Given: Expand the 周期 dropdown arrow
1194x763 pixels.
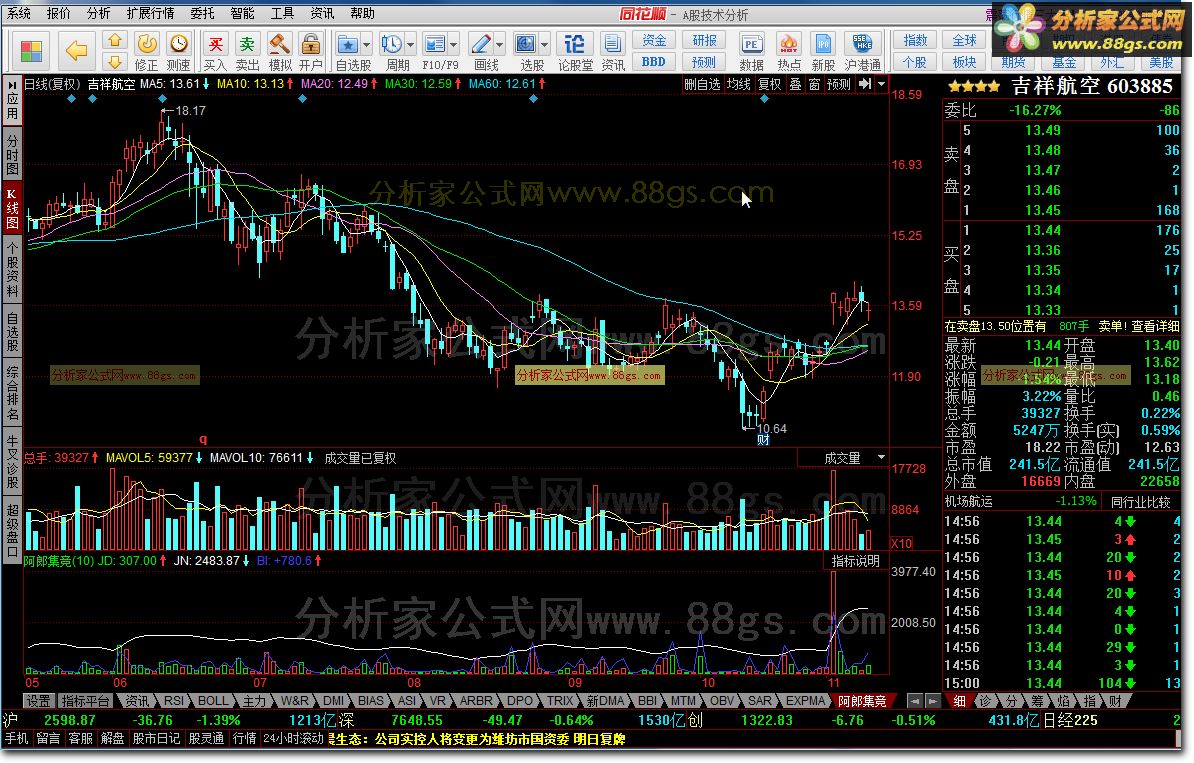Looking at the screenshot, I should tap(410, 44).
